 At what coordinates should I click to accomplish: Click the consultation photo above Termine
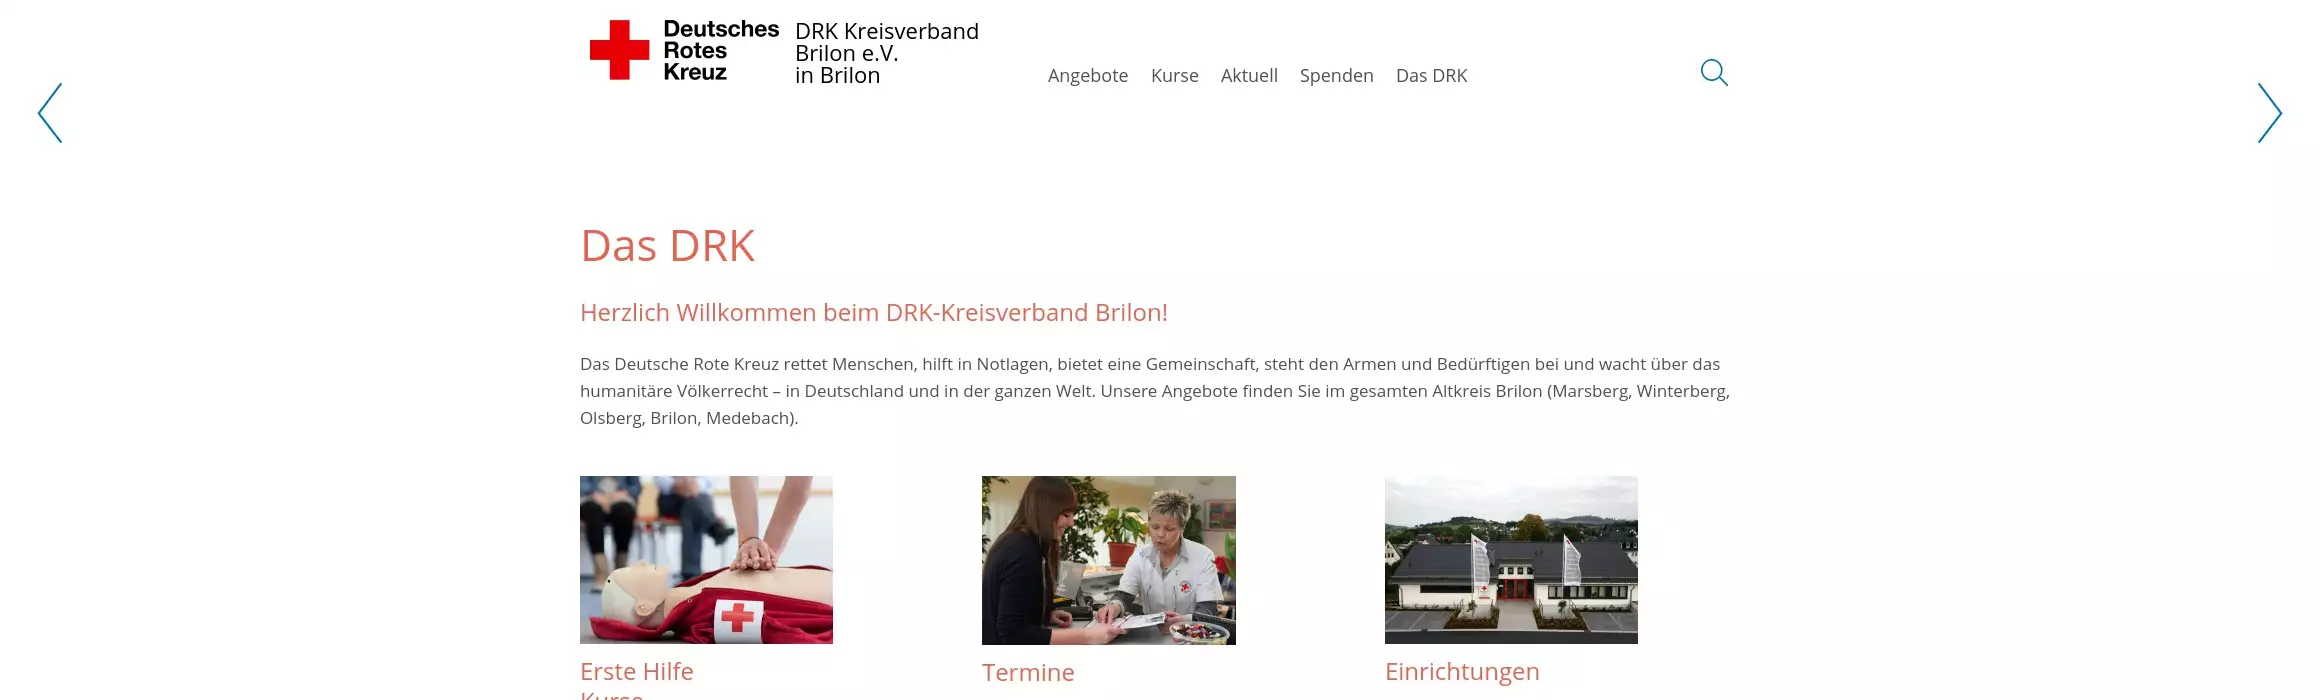1109,560
